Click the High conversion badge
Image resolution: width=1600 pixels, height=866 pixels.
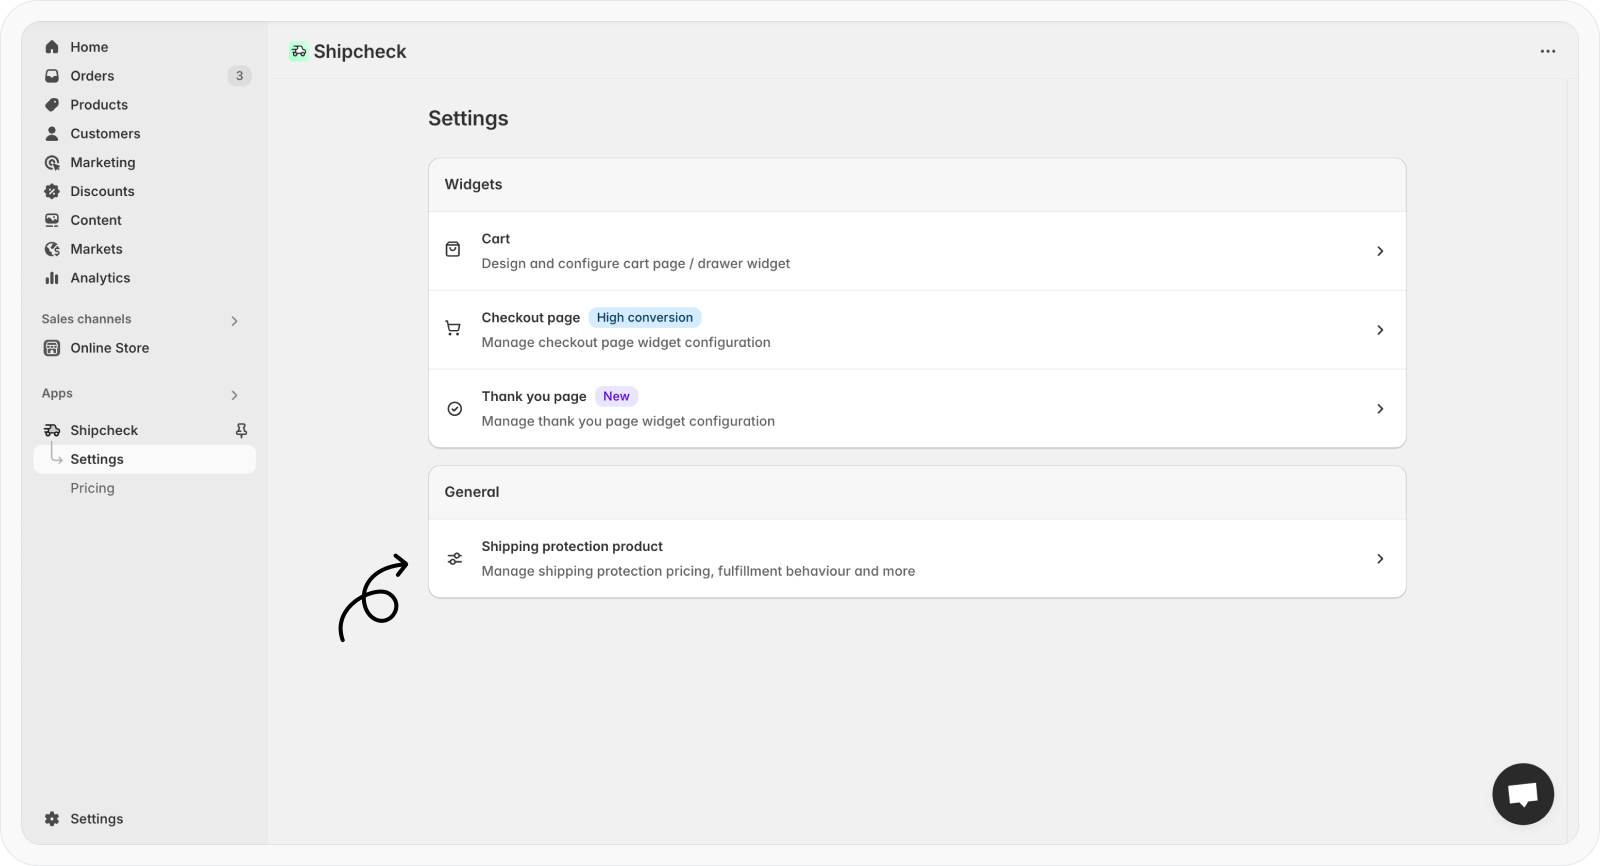(x=645, y=318)
